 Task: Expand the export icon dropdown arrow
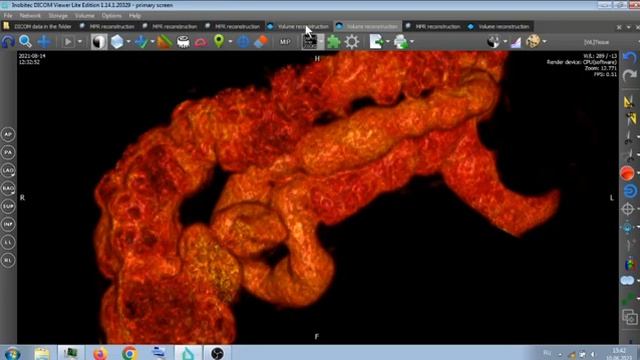pyautogui.click(x=387, y=42)
